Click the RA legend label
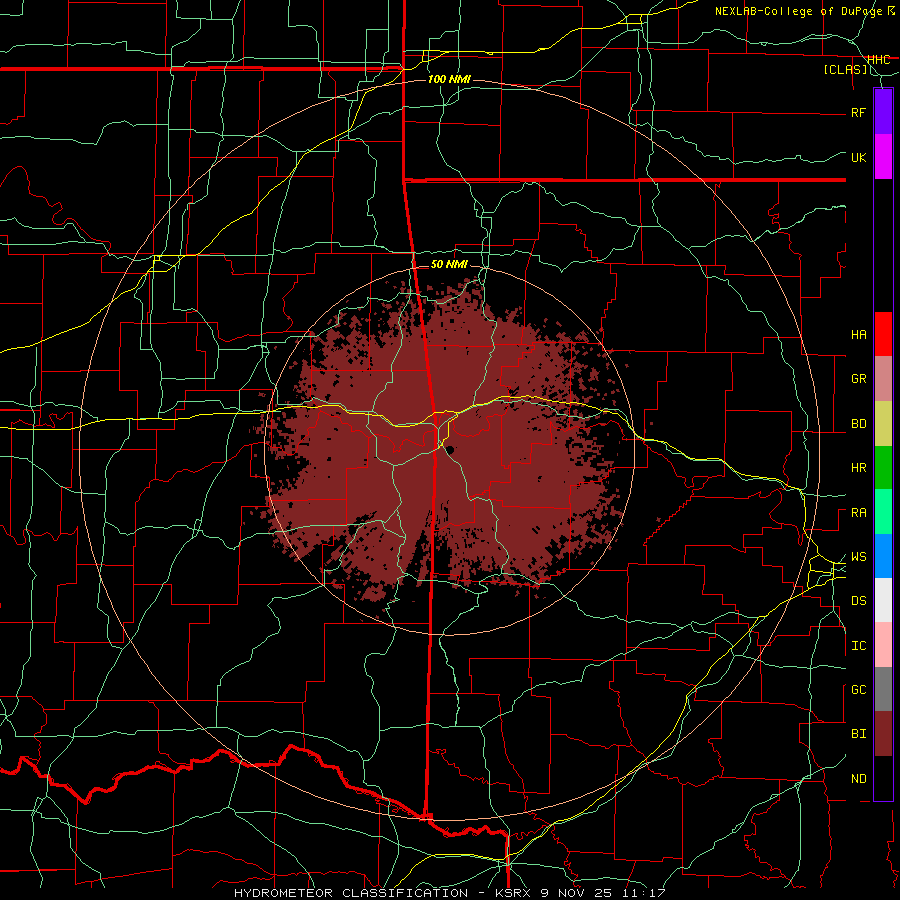This screenshot has height=900, width=900. pyautogui.click(x=859, y=513)
